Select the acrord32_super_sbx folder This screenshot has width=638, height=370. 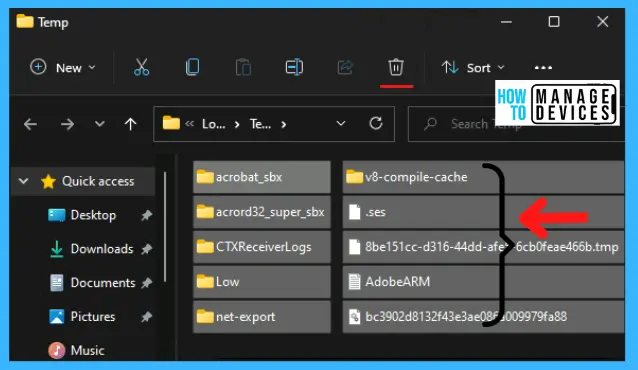[262, 212]
